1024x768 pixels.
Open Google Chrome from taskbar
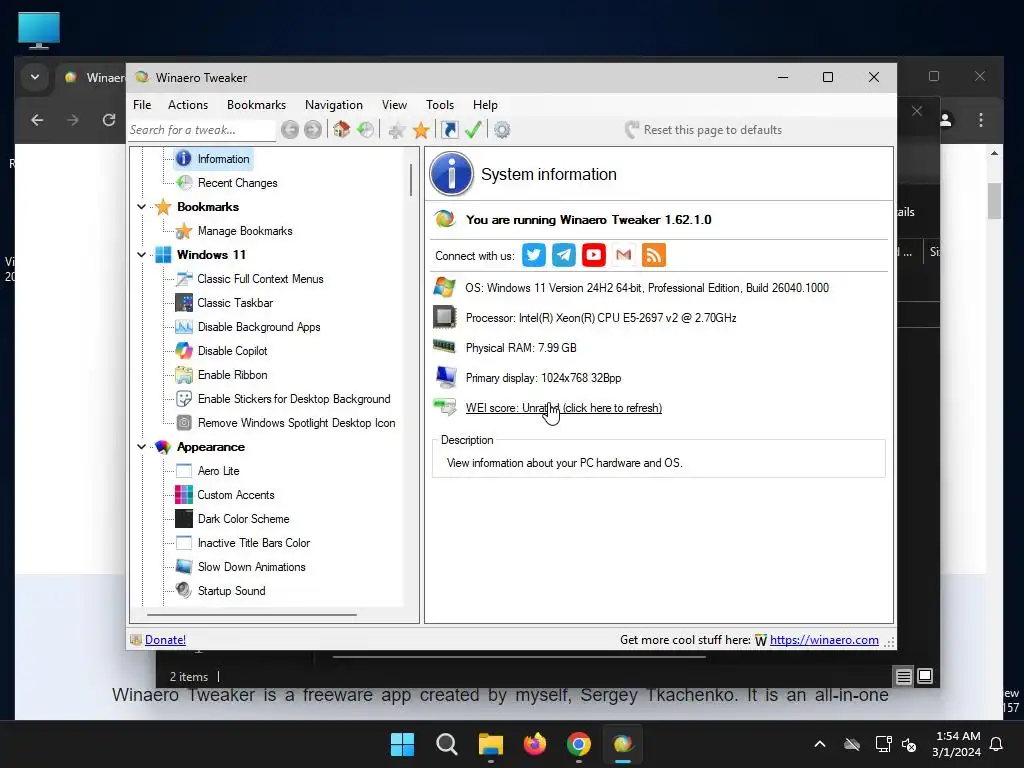[x=579, y=744]
